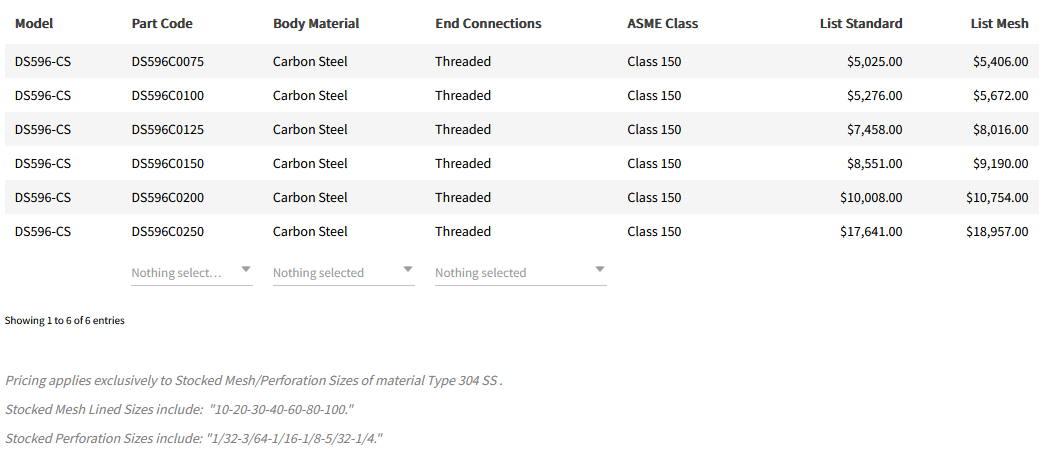Viewport: 1043px width, 450px height.
Task: Select part code DS596C0075 cell
Action: click(168, 61)
